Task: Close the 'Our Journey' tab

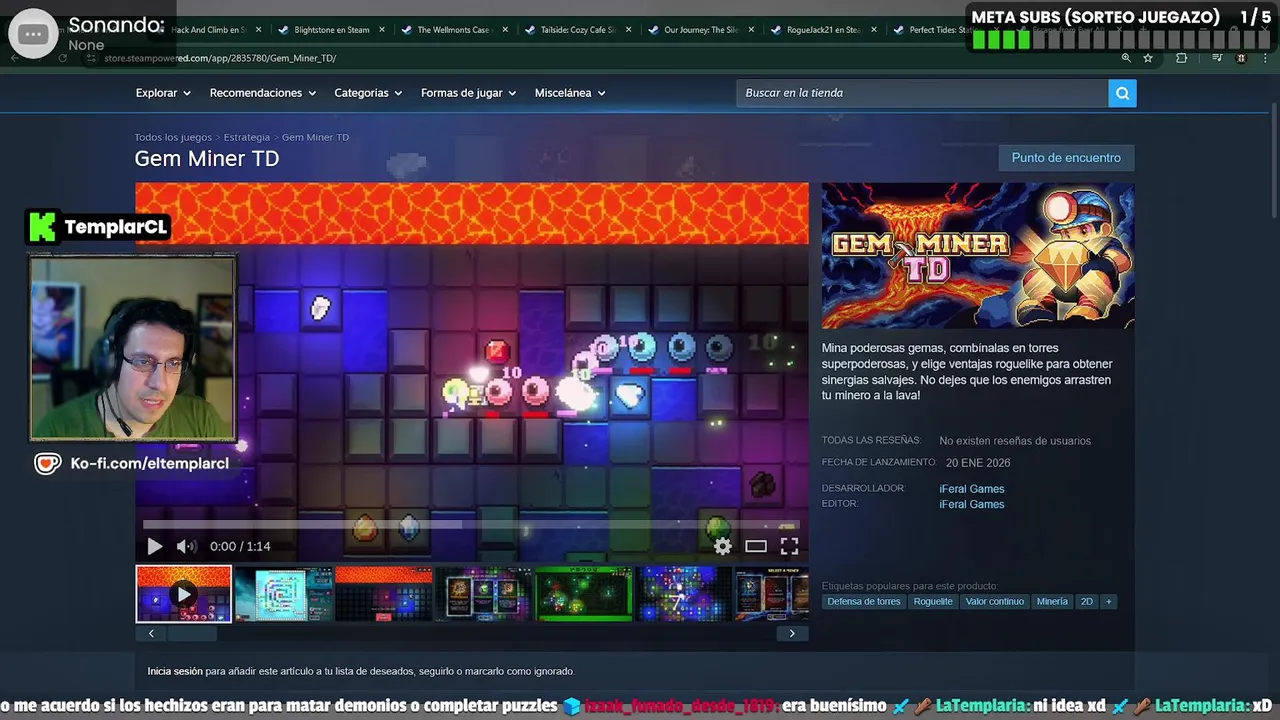Action: pyautogui.click(x=752, y=30)
